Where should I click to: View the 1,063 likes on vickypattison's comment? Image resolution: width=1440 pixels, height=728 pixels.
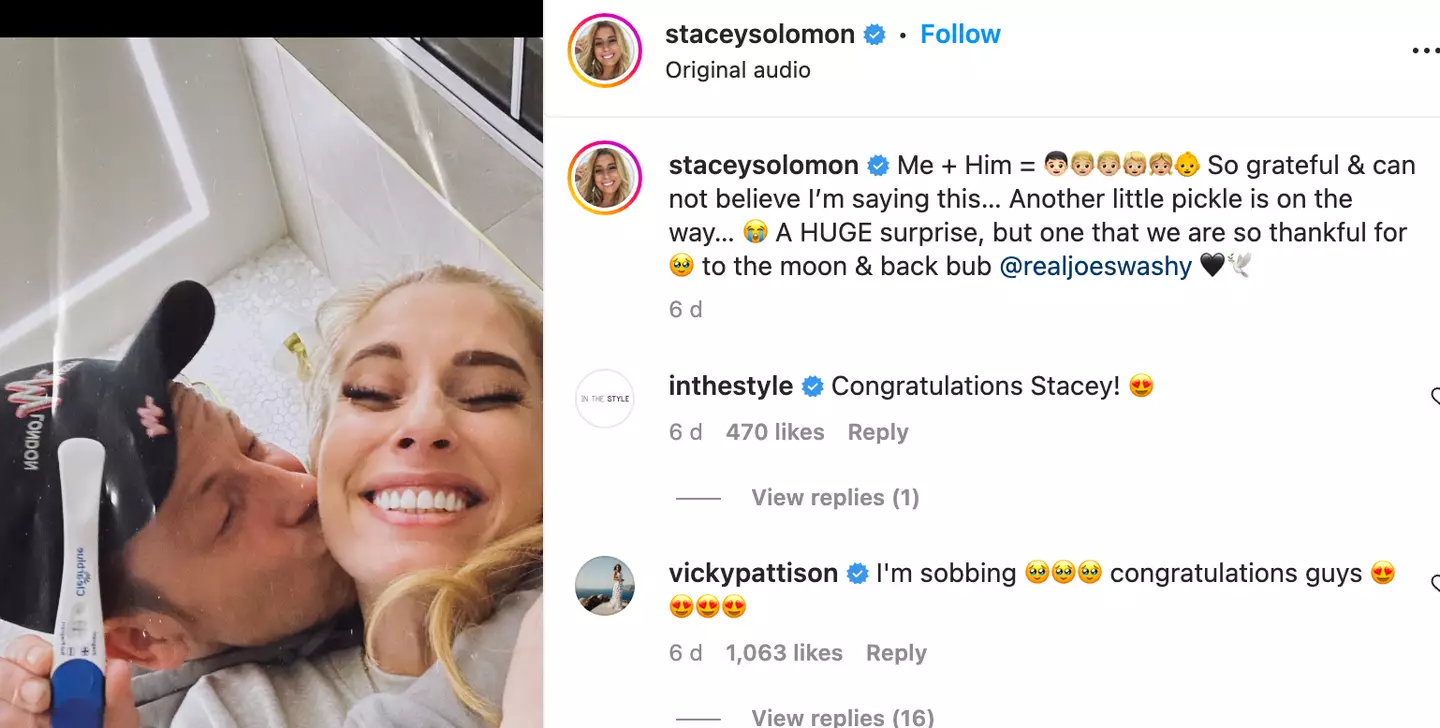pyautogui.click(x=783, y=652)
